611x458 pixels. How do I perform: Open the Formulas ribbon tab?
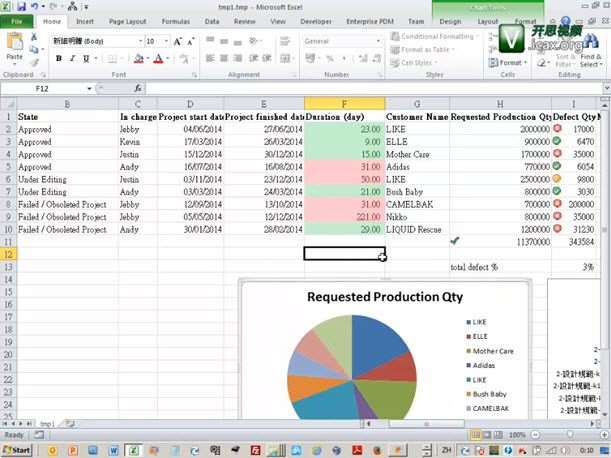point(176,20)
